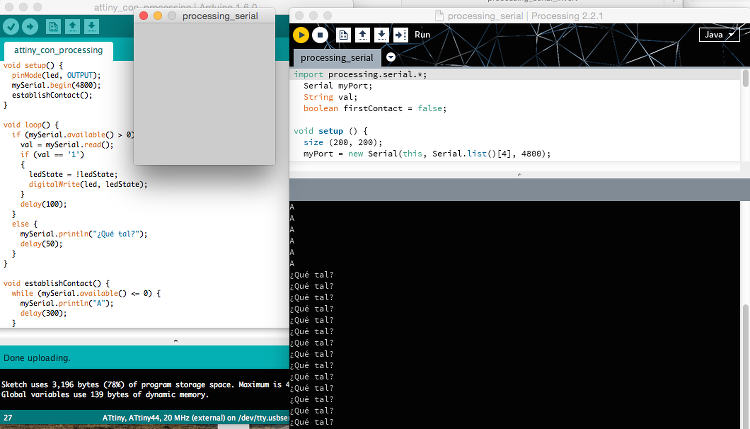Select the processing_serial tab
Screen dimensions: 750x429
tap(337, 57)
